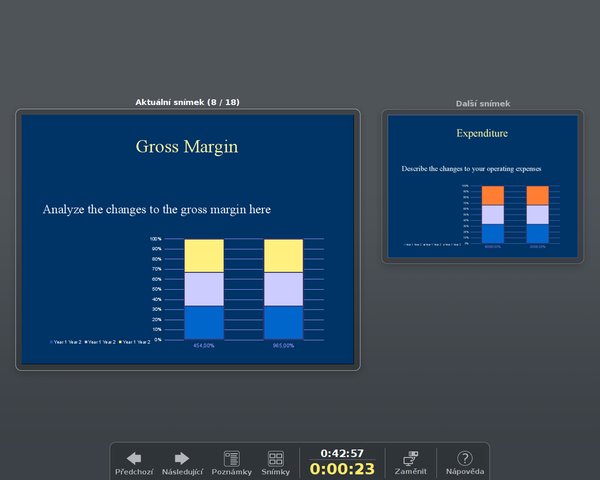Show the Snímky slide overview icon
Viewport: 600px width, 480px height.
[276, 458]
